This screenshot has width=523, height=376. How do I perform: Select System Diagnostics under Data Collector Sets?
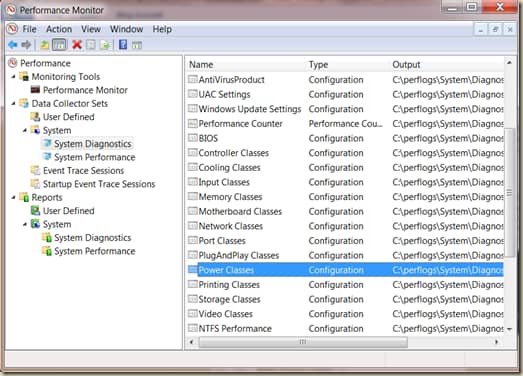point(93,144)
